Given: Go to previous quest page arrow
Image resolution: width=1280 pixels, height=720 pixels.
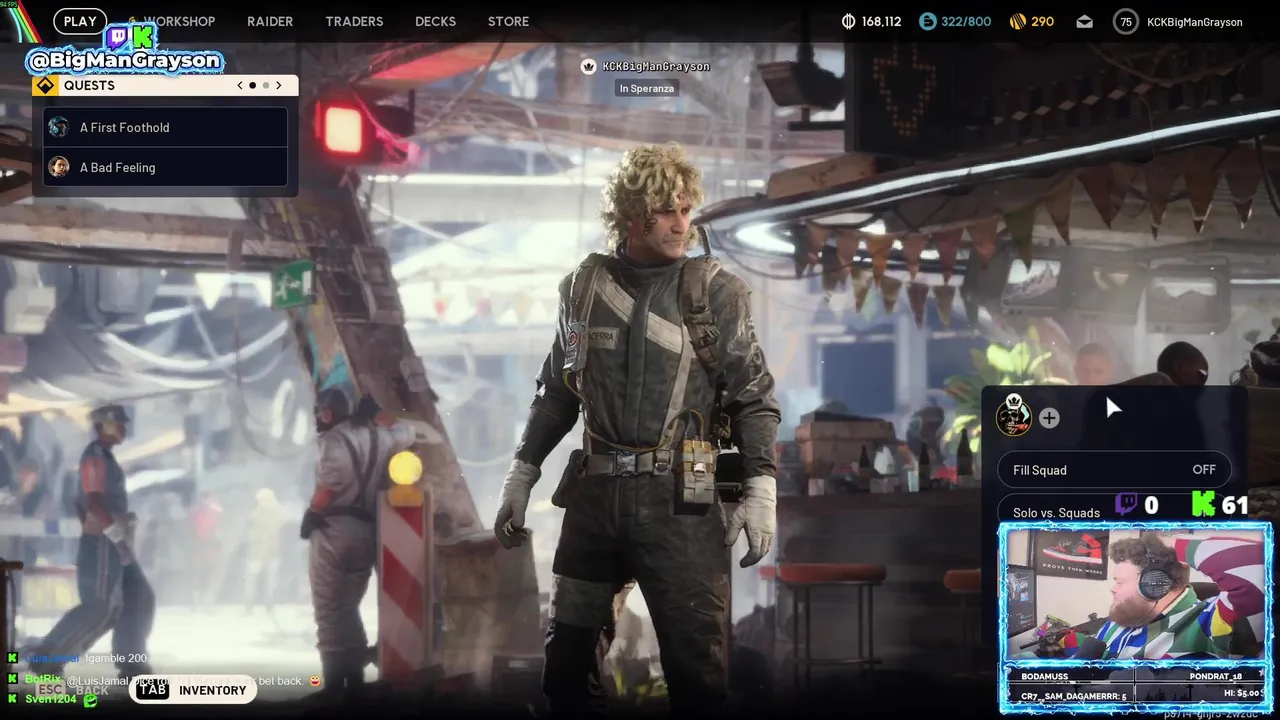Looking at the screenshot, I should click(x=240, y=85).
